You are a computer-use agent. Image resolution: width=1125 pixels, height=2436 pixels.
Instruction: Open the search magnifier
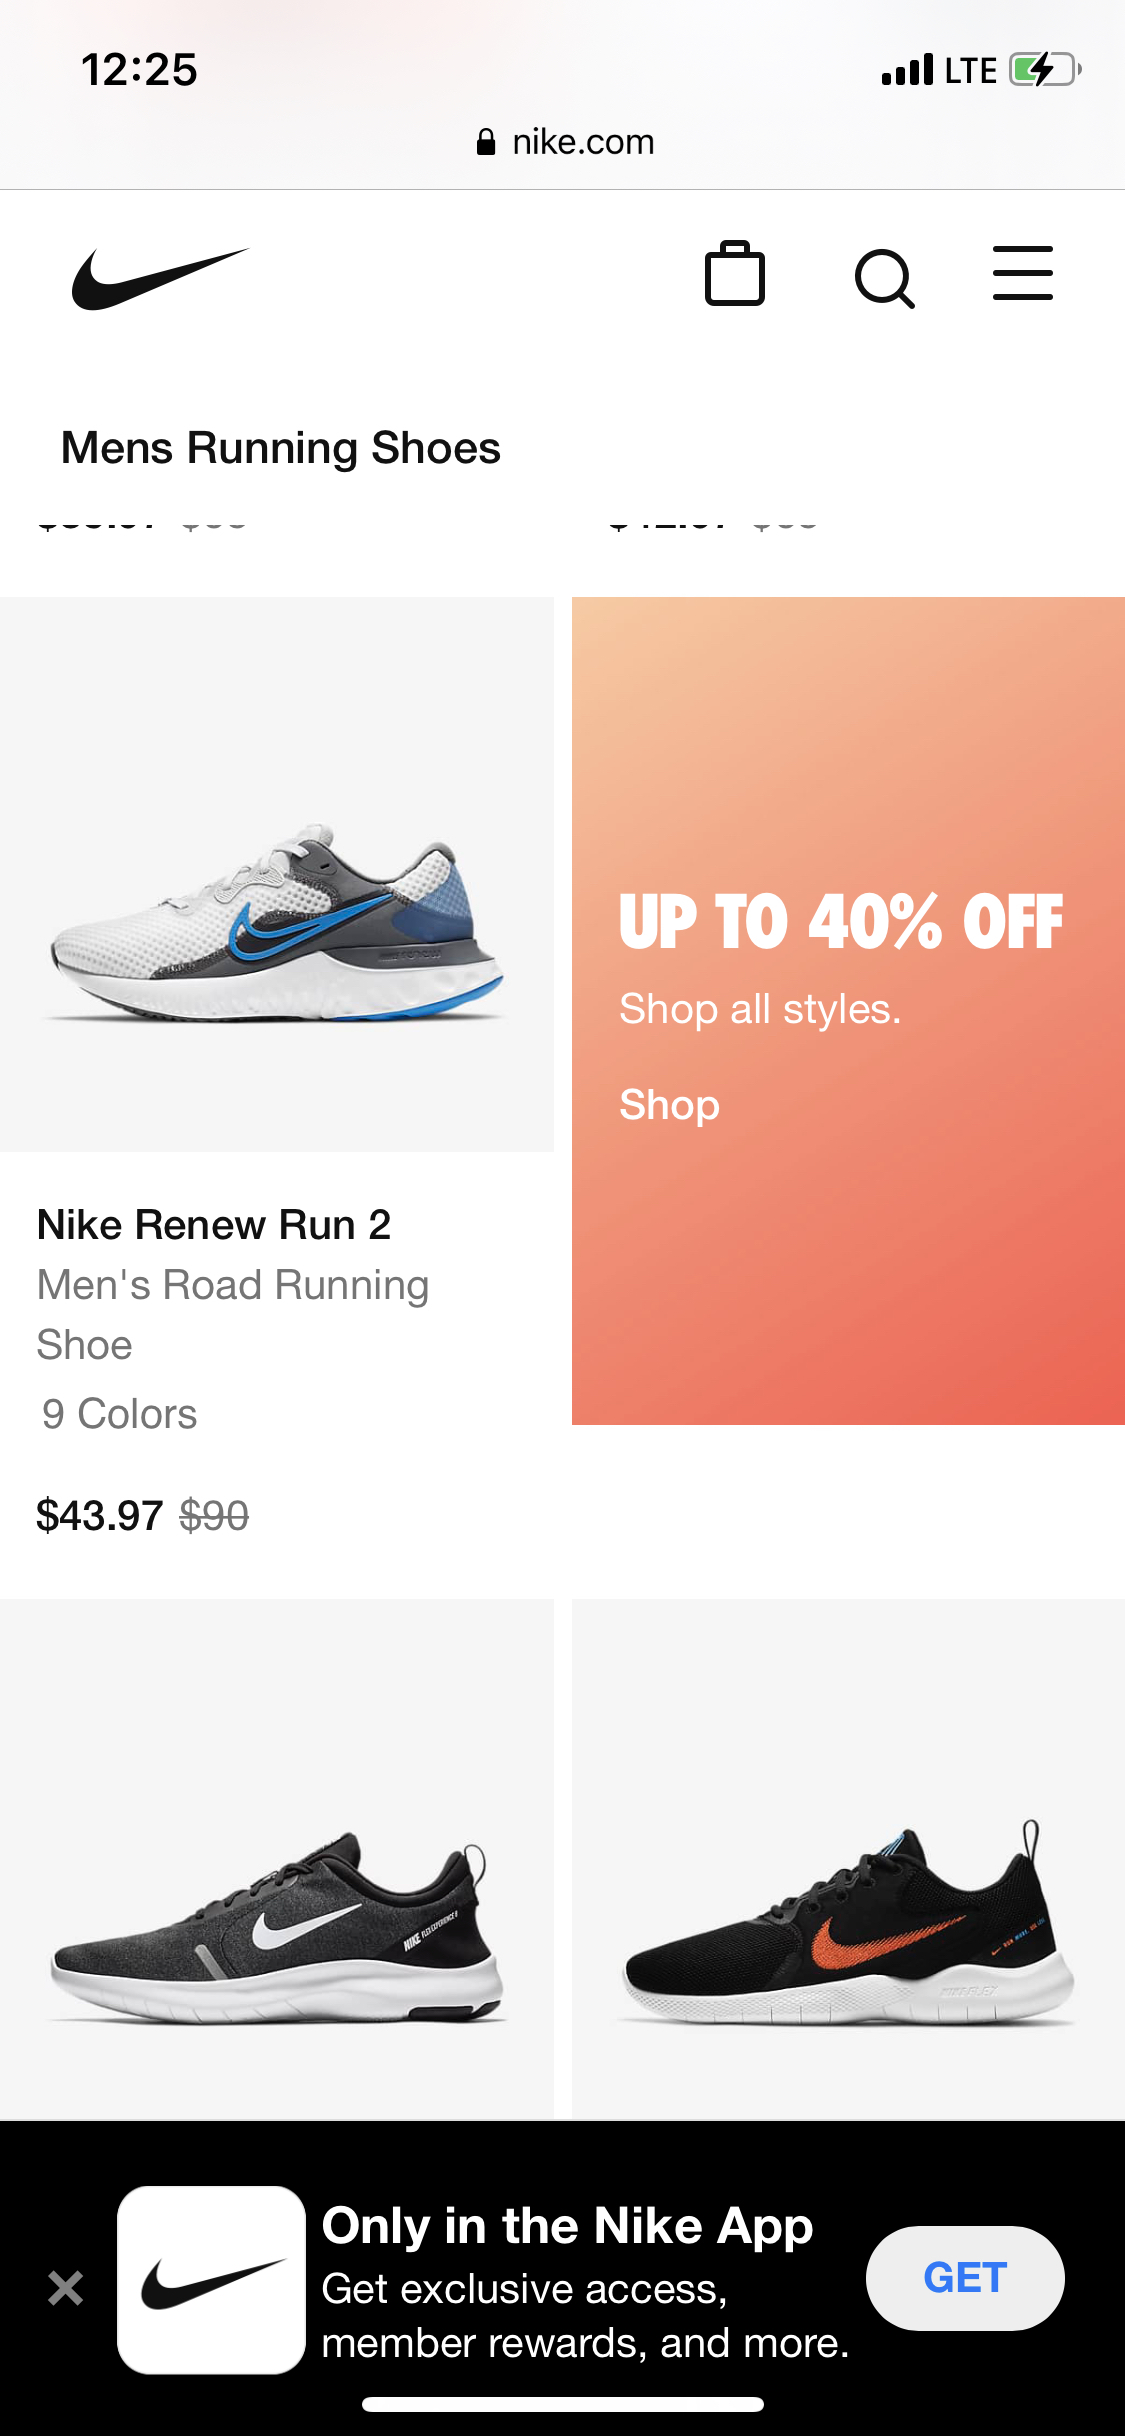884,278
